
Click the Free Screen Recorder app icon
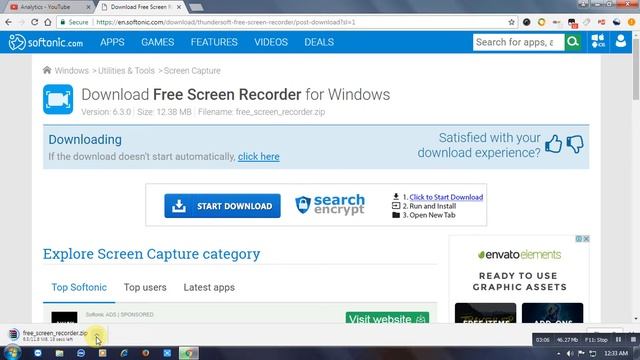pos(58,99)
